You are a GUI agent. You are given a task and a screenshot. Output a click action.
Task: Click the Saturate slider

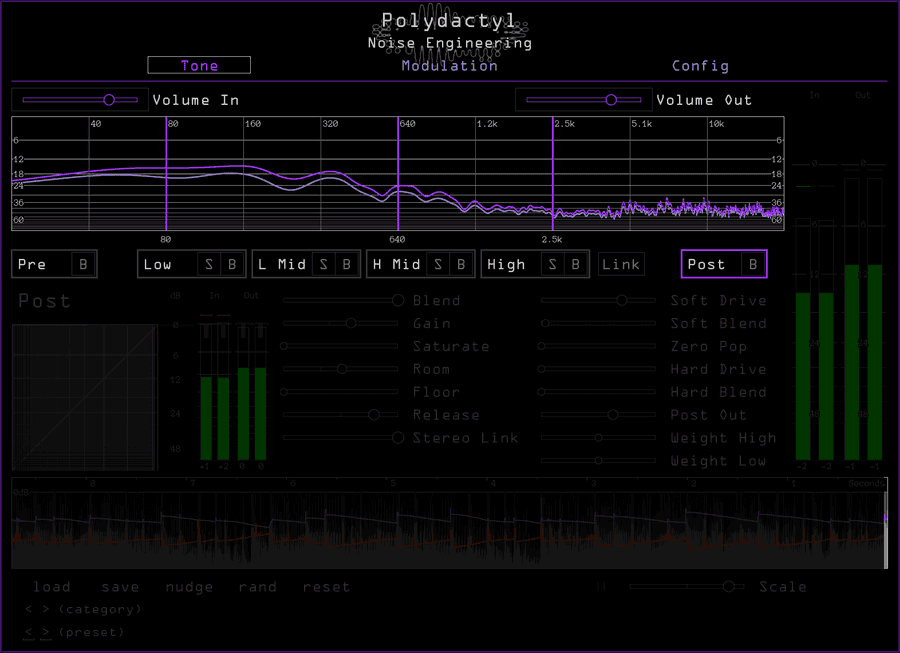[x=341, y=346]
